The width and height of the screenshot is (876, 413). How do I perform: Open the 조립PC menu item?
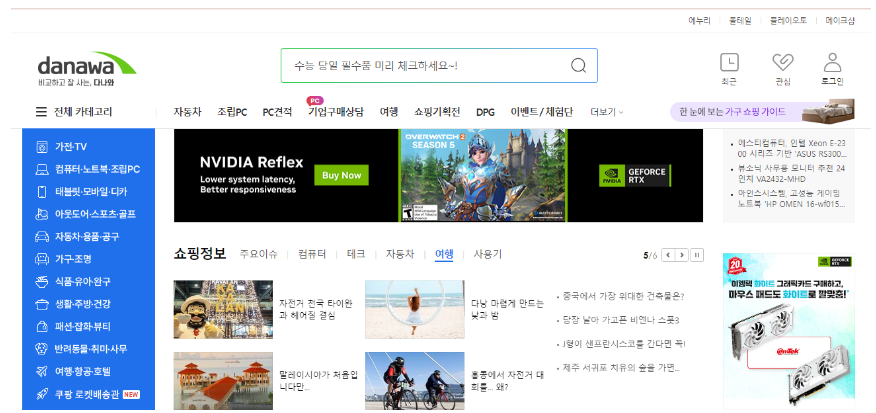pos(232,112)
